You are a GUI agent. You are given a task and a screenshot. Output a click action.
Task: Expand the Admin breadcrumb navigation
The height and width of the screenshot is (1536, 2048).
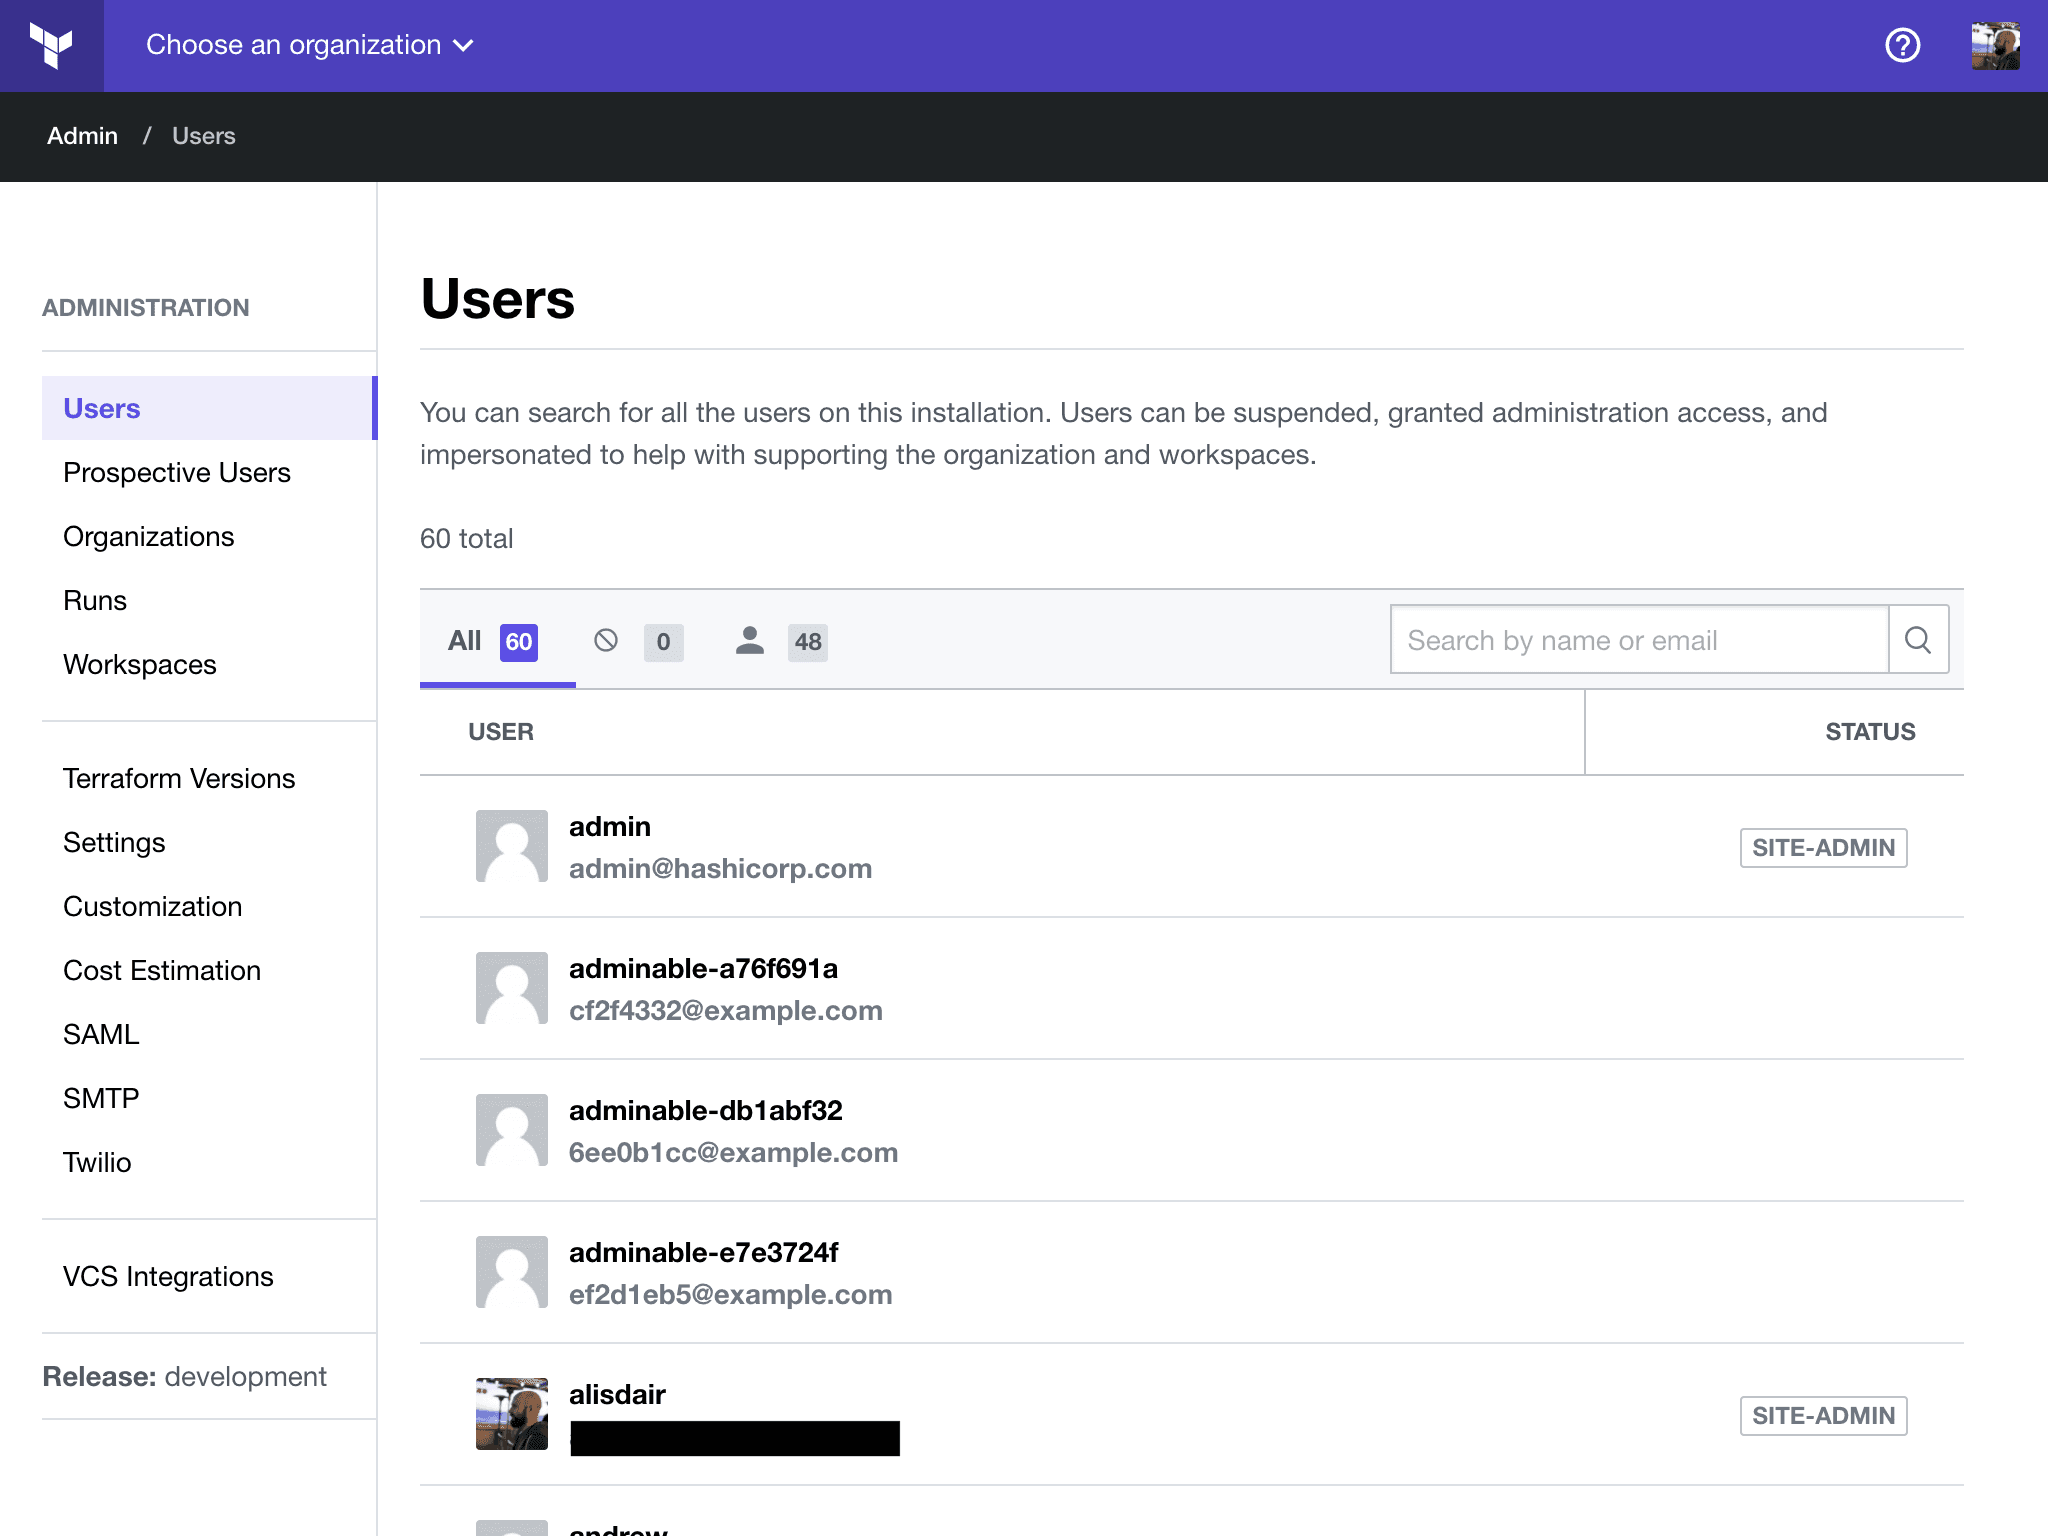tap(82, 136)
